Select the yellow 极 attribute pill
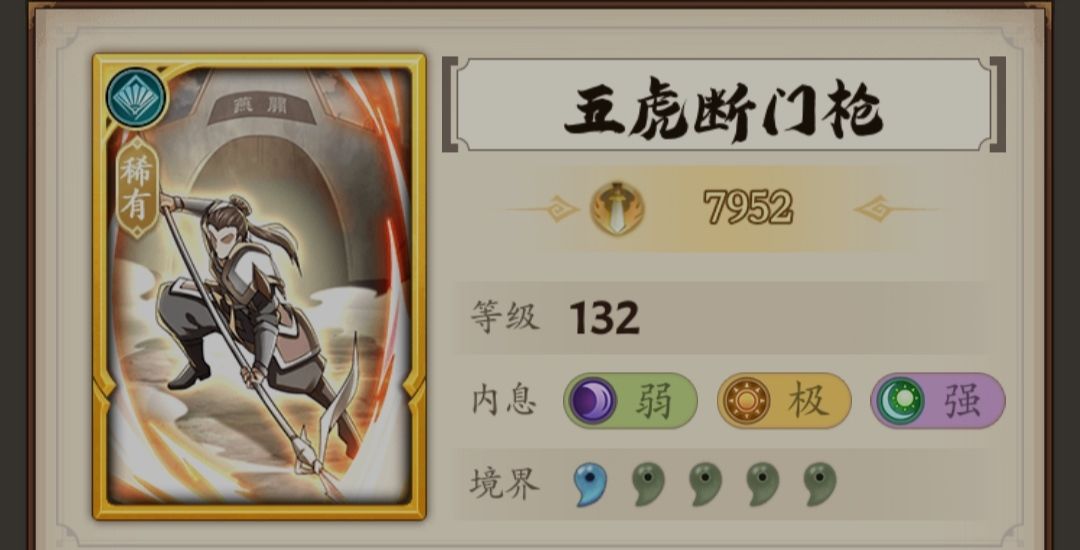The height and width of the screenshot is (550, 1080). click(x=784, y=401)
